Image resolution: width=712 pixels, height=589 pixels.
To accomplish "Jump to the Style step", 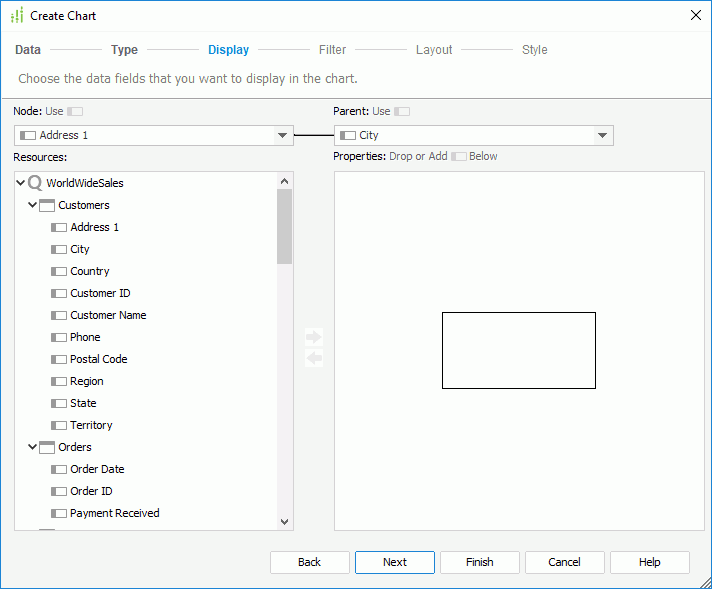I will tap(534, 49).
